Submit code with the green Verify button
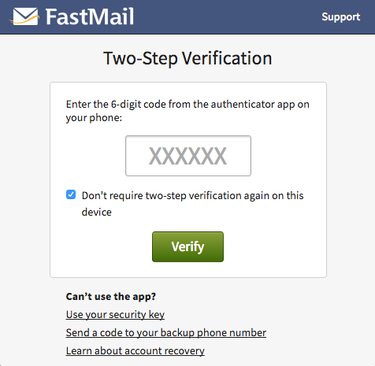375x366 pixels. [188, 247]
